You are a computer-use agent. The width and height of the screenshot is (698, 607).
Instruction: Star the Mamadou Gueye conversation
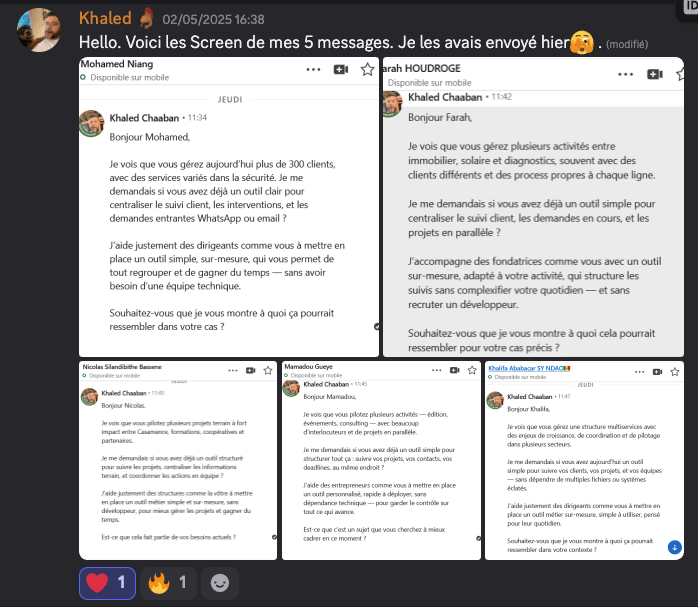point(472,370)
